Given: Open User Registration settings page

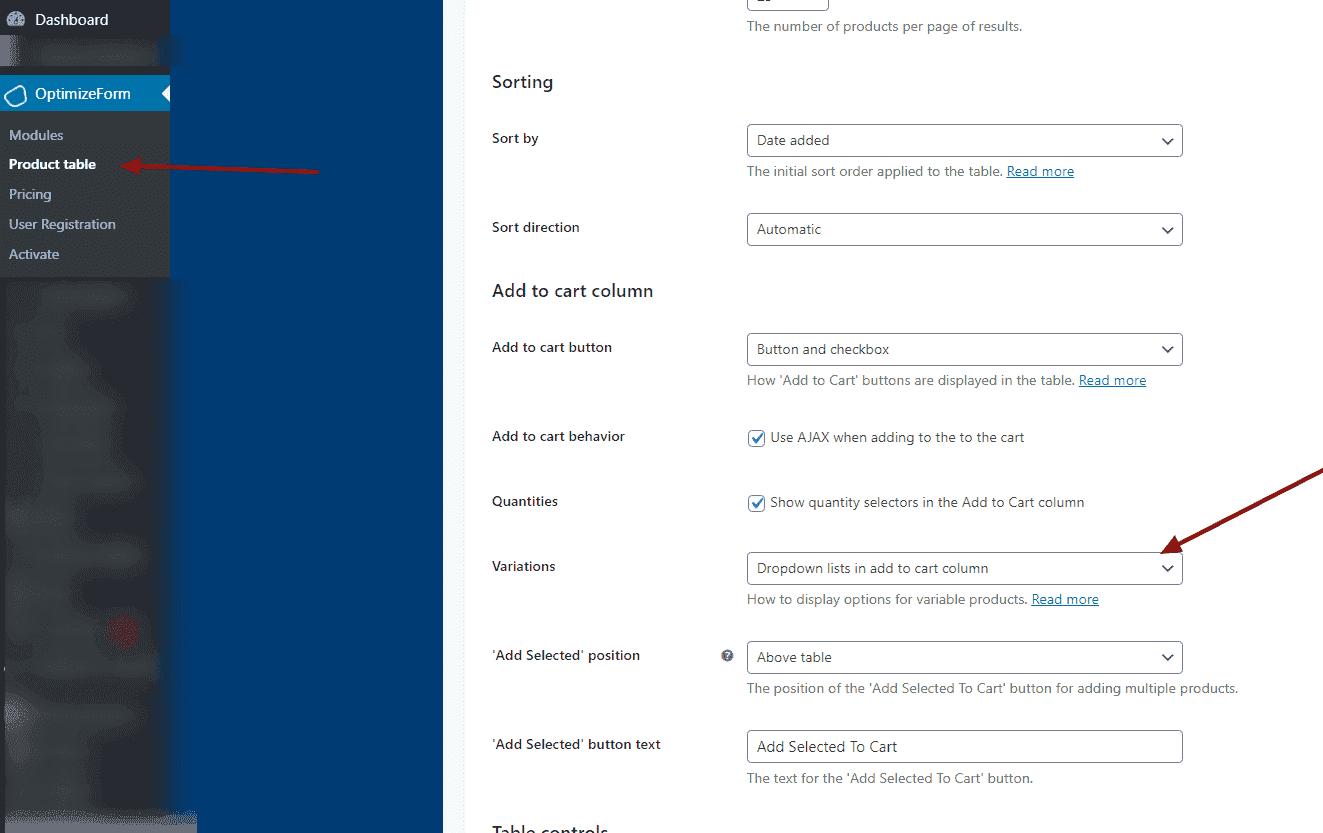Looking at the screenshot, I should [x=62, y=225].
